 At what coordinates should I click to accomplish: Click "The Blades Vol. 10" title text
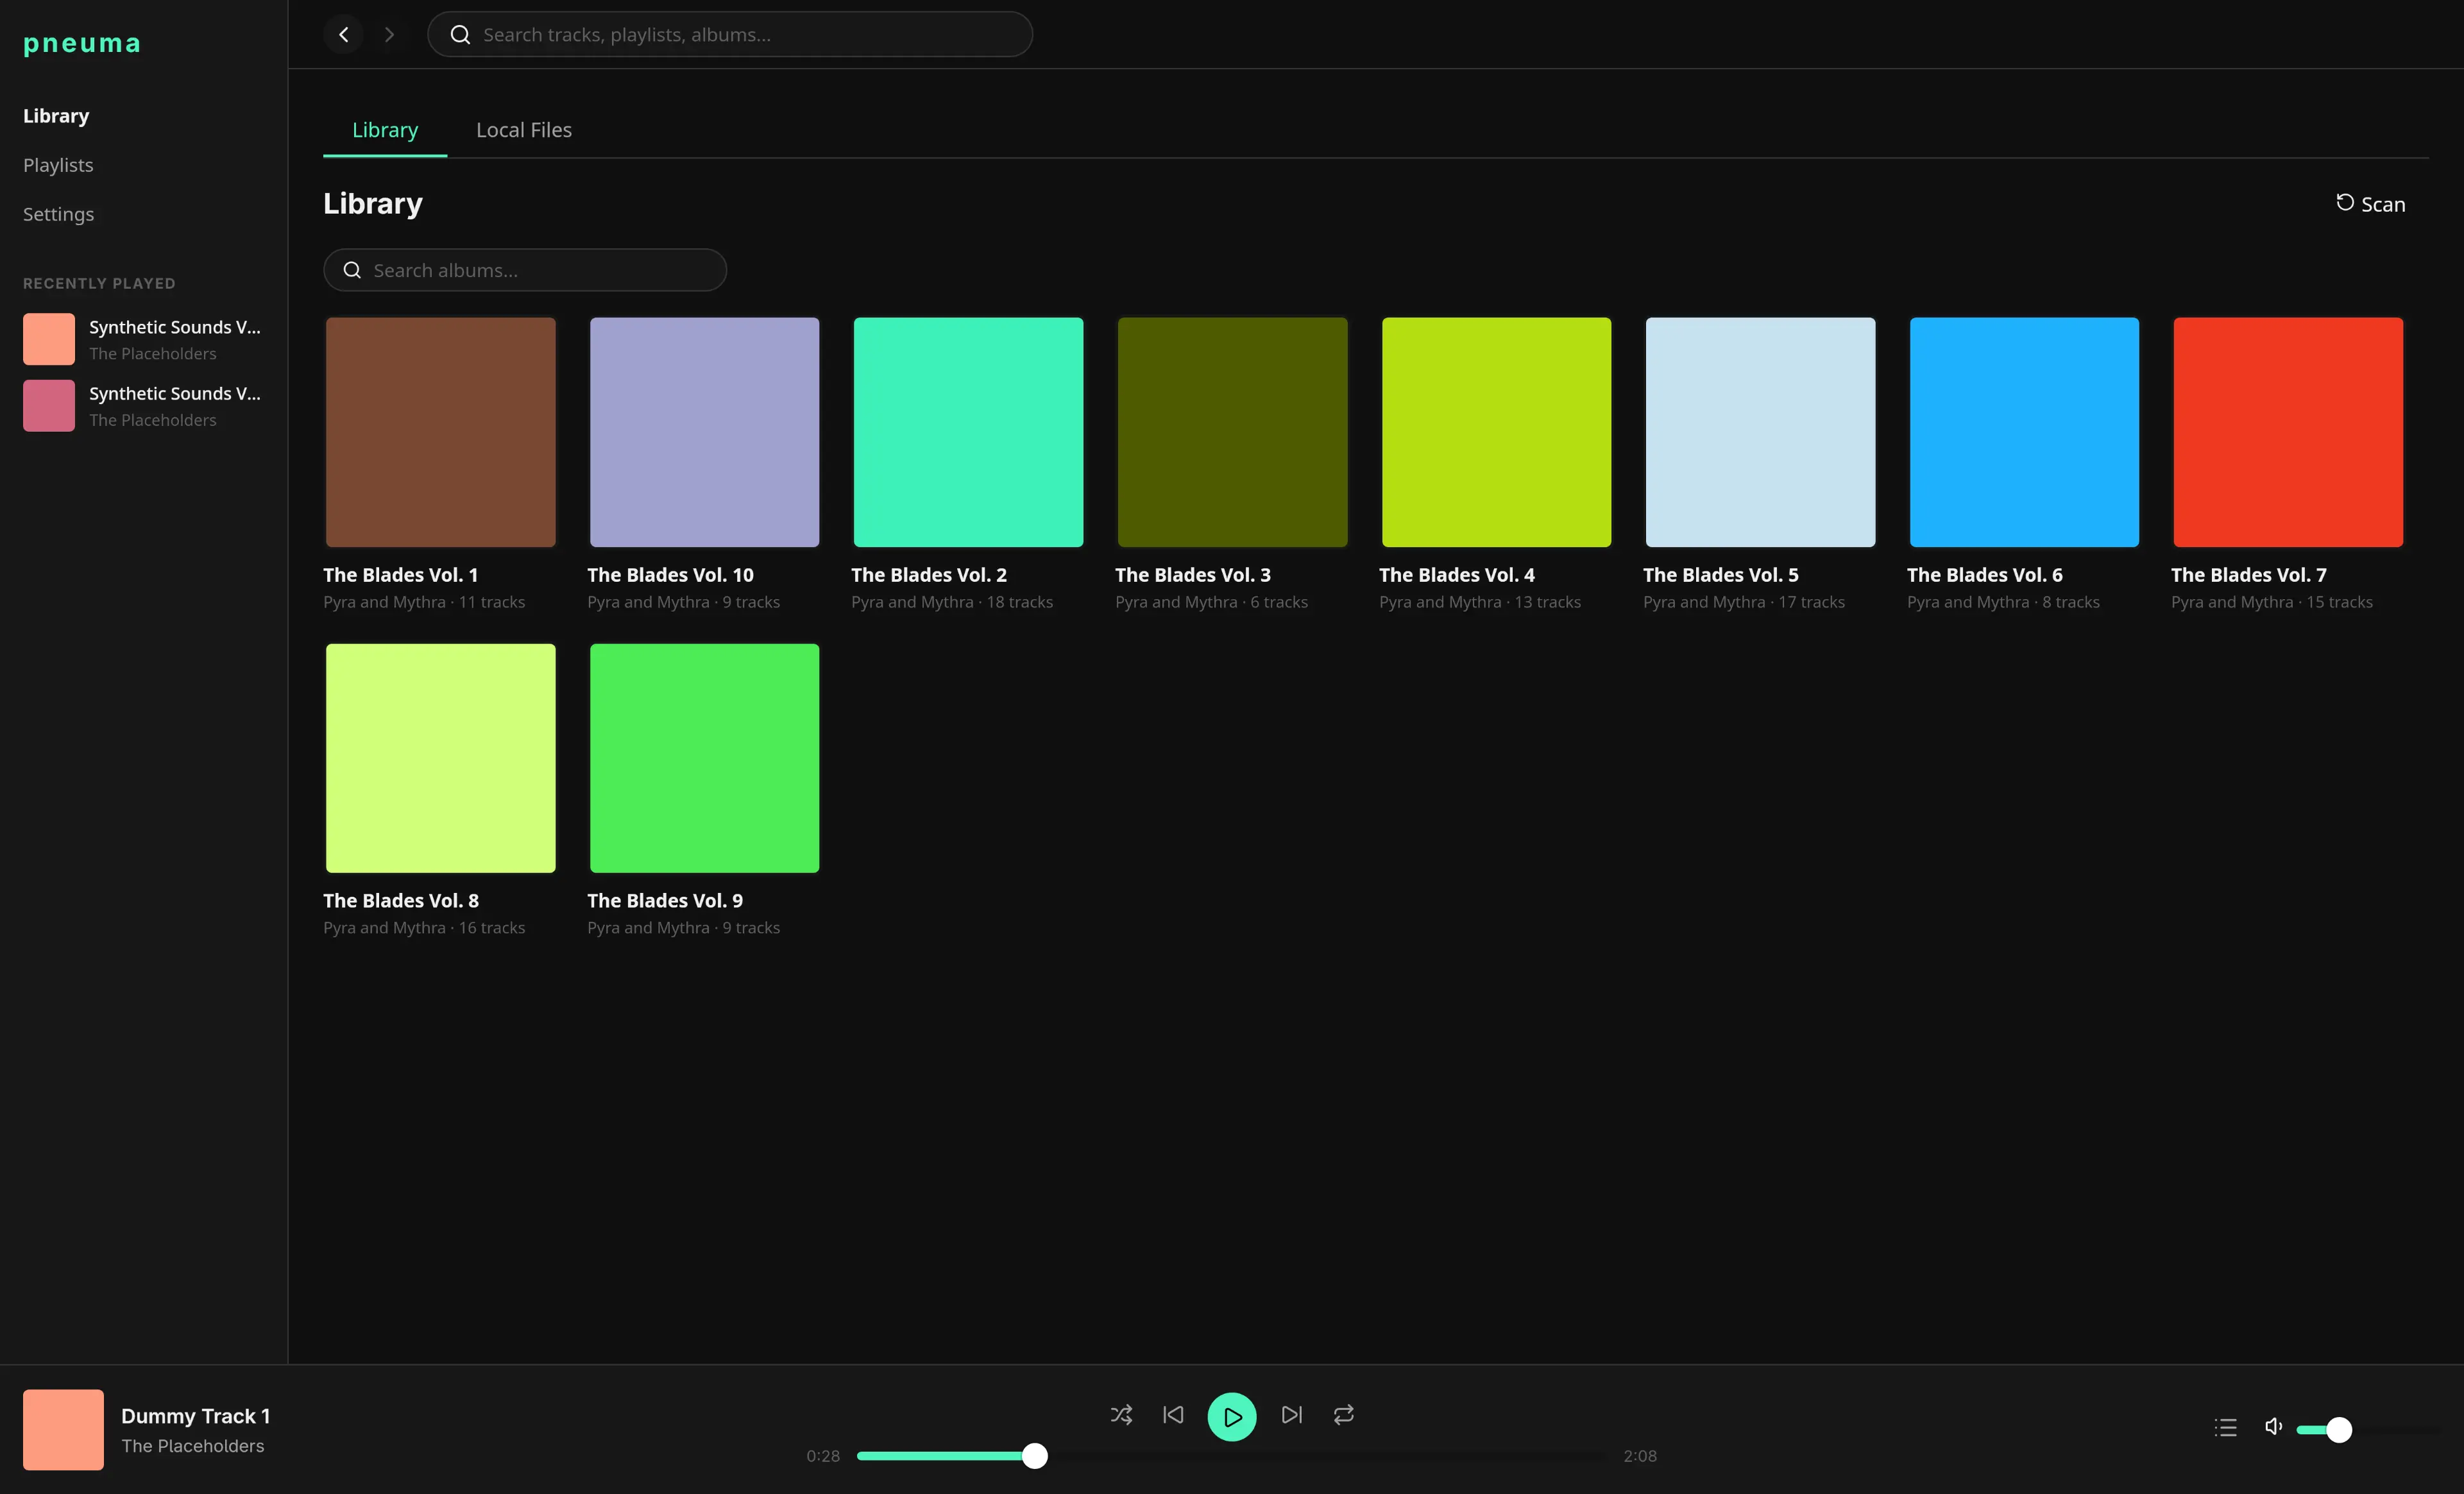670,575
